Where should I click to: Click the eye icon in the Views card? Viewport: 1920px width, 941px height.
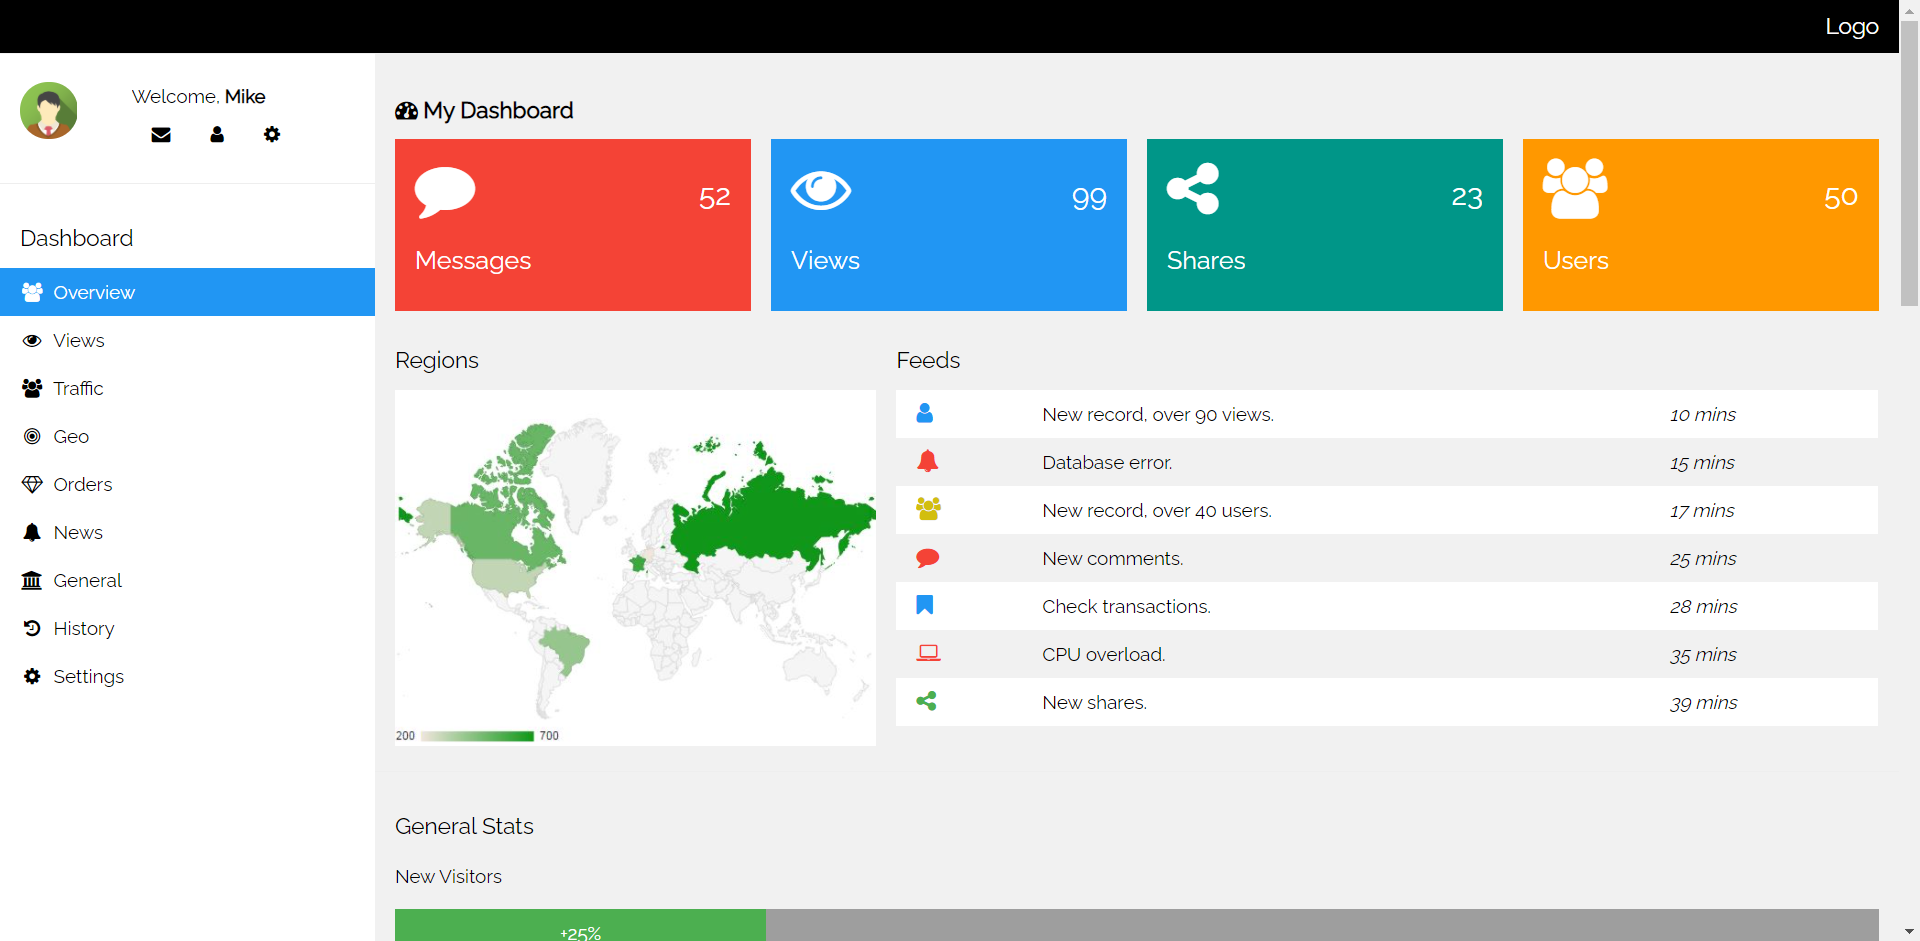(x=820, y=190)
